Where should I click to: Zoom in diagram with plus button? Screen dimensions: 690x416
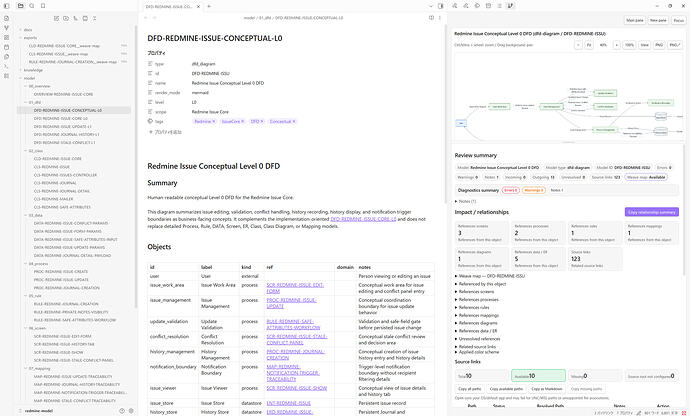(x=617, y=45)
